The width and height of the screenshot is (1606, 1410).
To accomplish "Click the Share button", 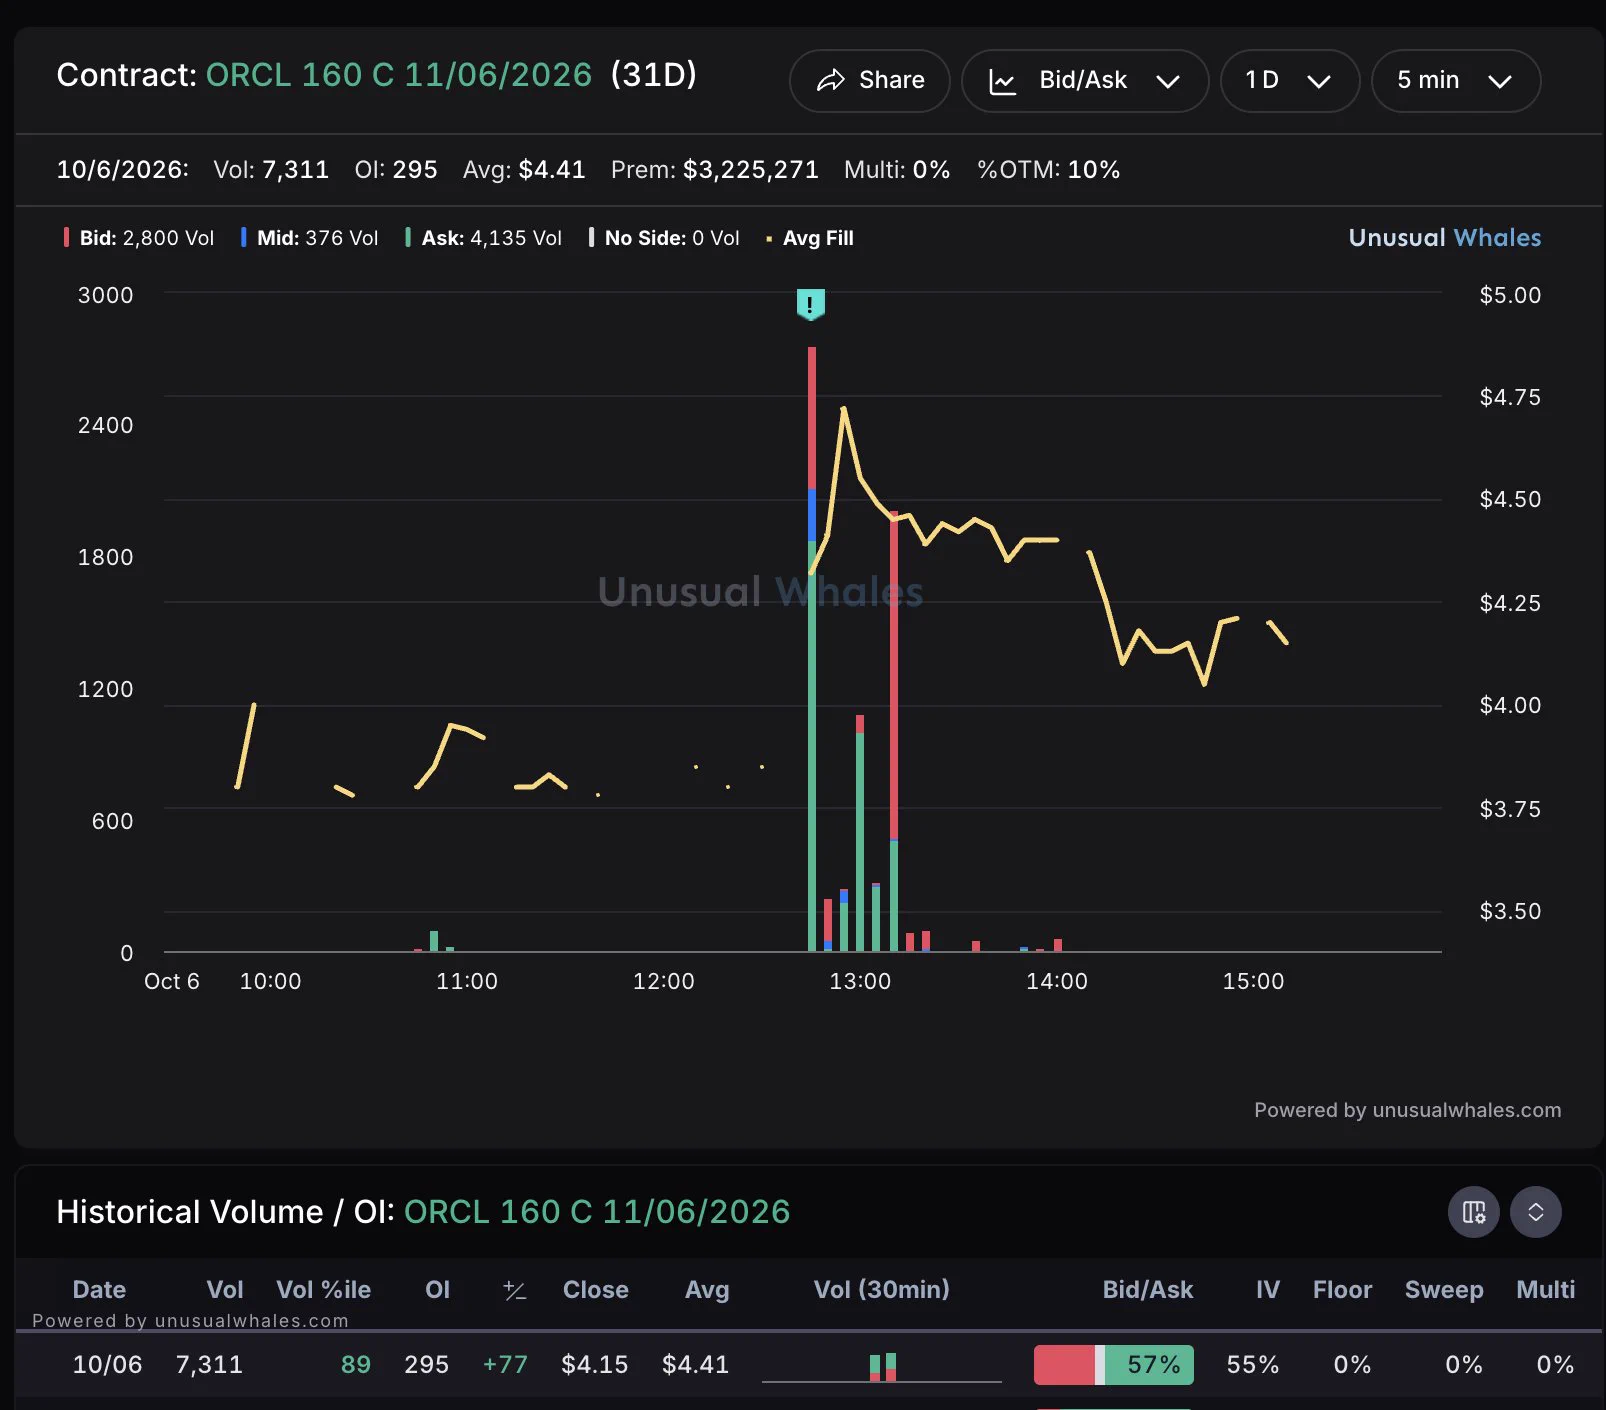I will pyautogui.click(x=869, y=81).
